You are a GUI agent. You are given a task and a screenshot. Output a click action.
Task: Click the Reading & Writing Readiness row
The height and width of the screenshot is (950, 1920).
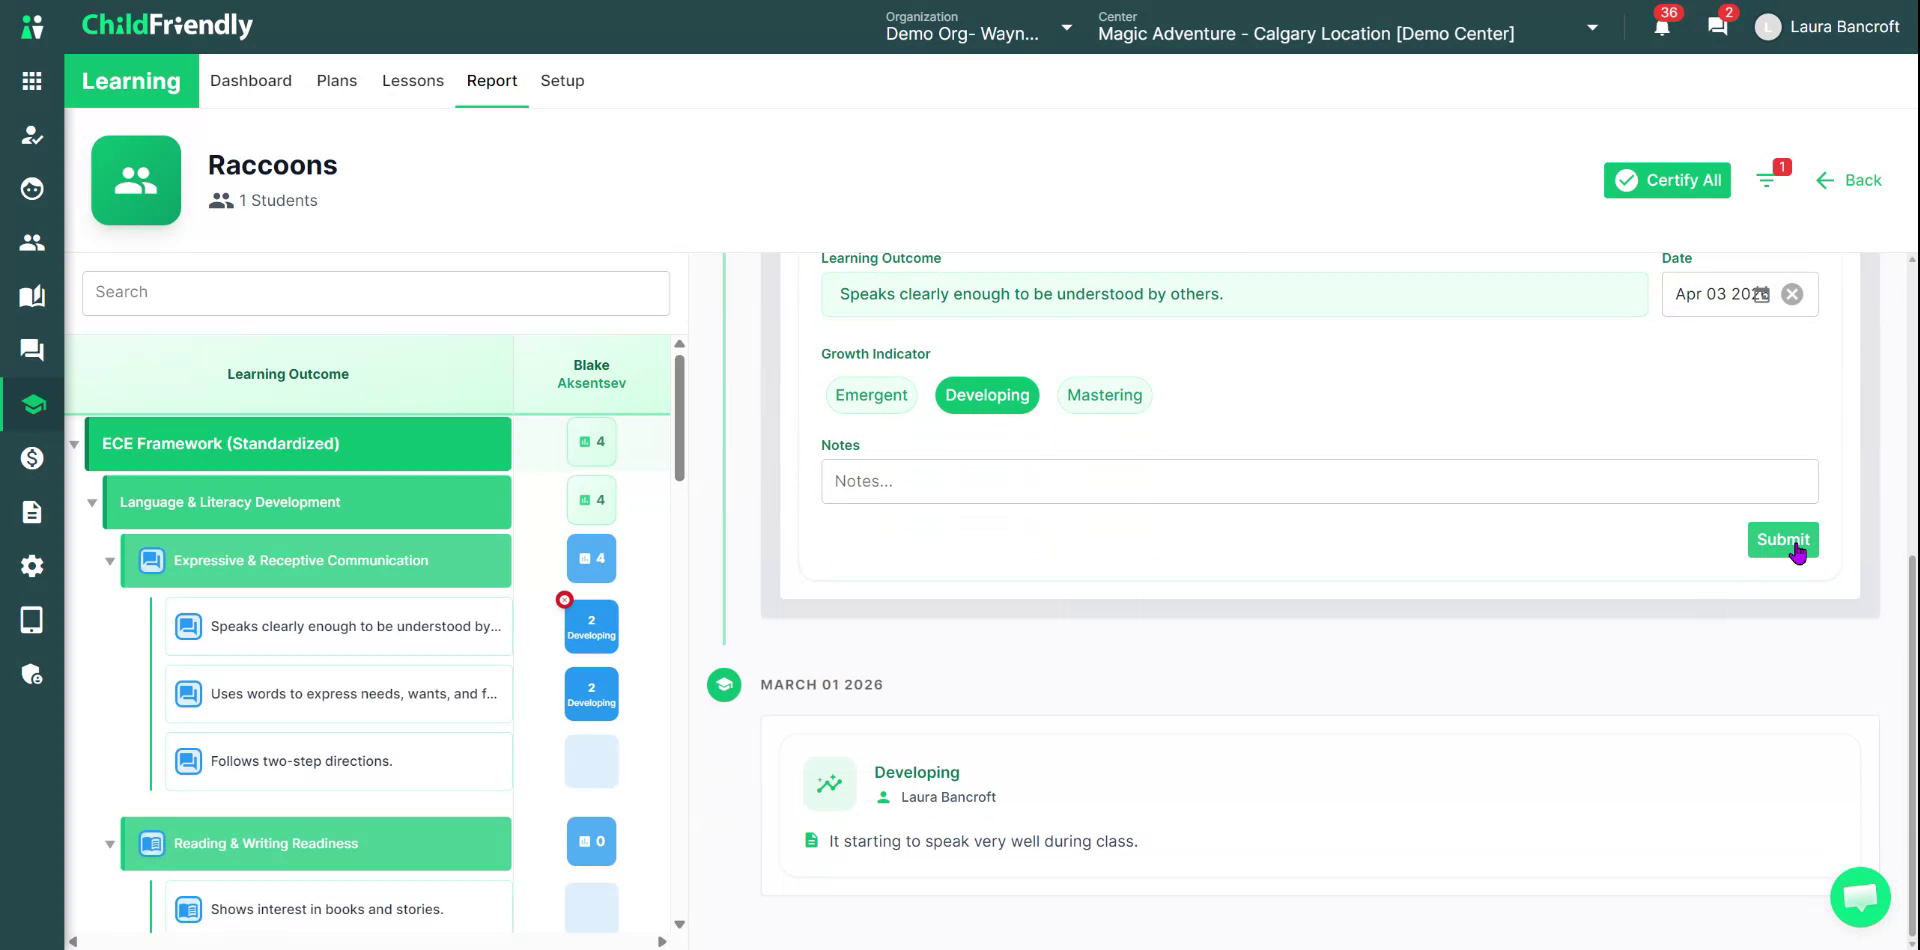pos(316,844)
